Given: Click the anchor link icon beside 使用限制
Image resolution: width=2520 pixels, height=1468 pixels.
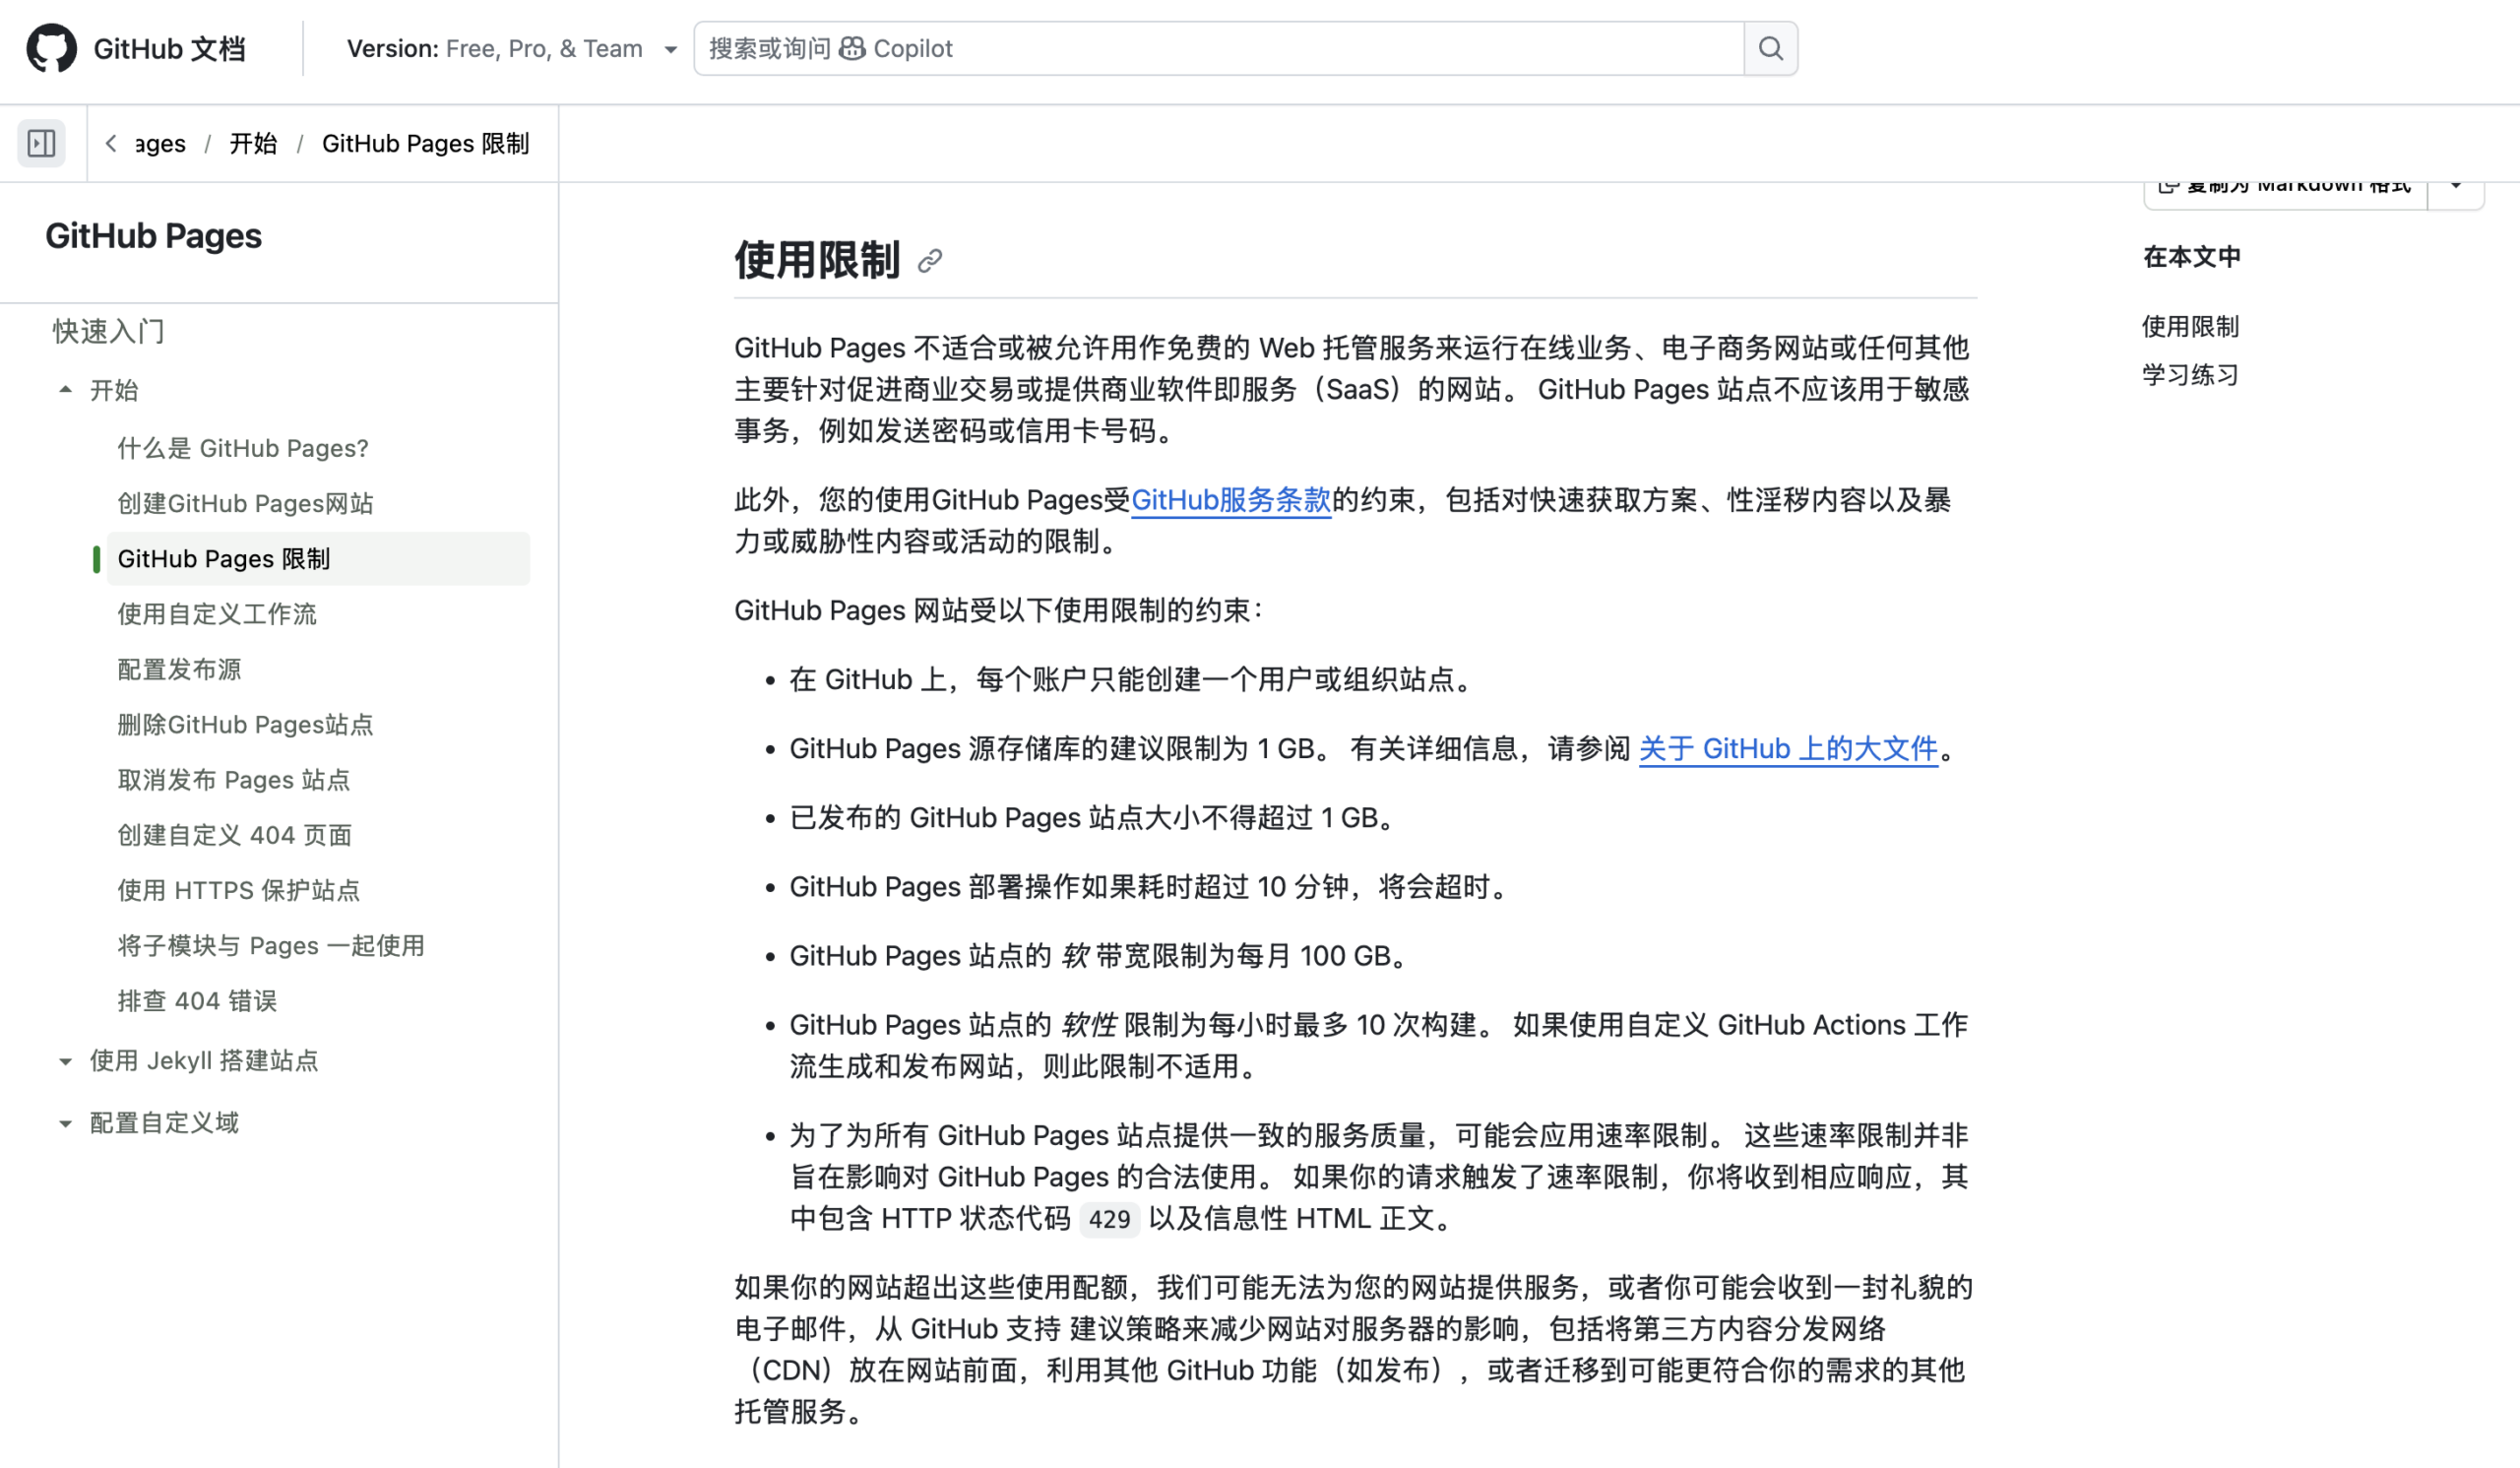Looking at the screenshot, I should click(x=930, y=261).
